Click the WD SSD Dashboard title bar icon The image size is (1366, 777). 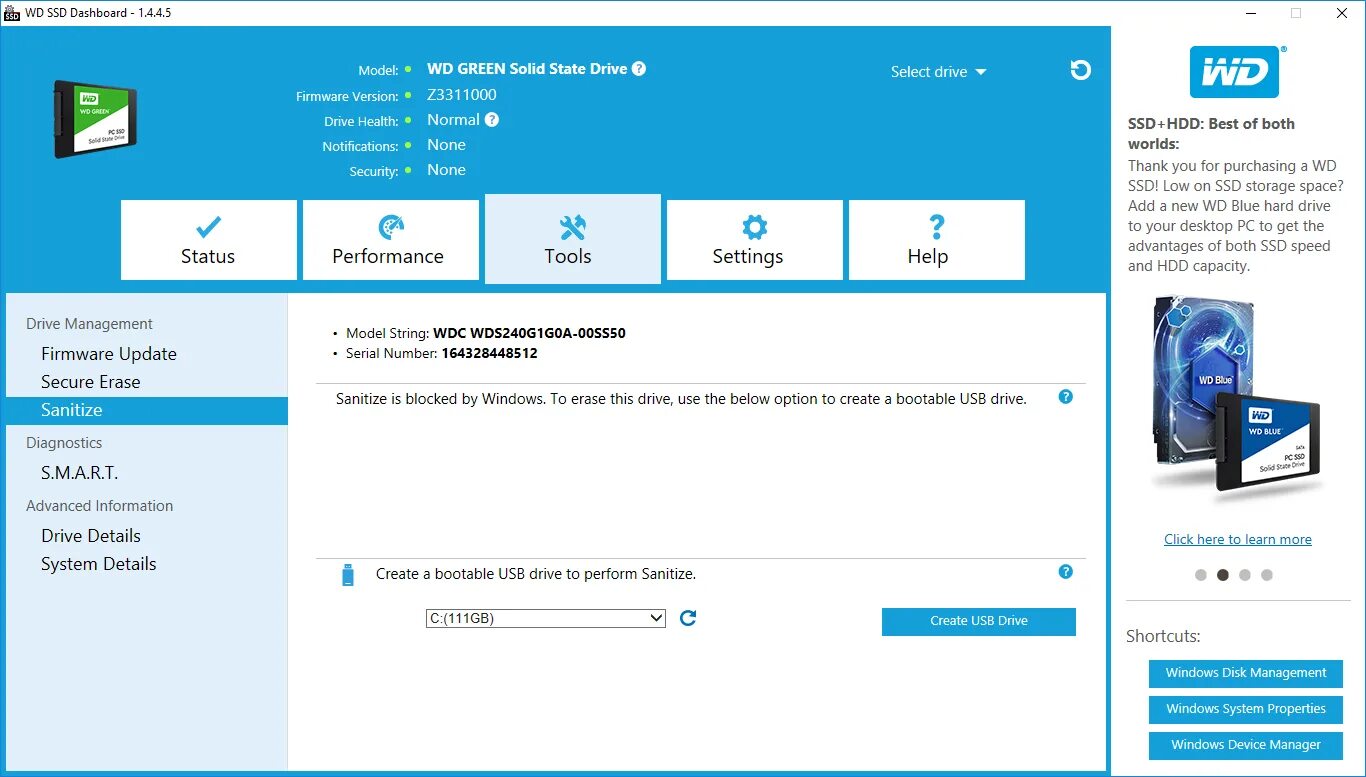tap(12, 13)
